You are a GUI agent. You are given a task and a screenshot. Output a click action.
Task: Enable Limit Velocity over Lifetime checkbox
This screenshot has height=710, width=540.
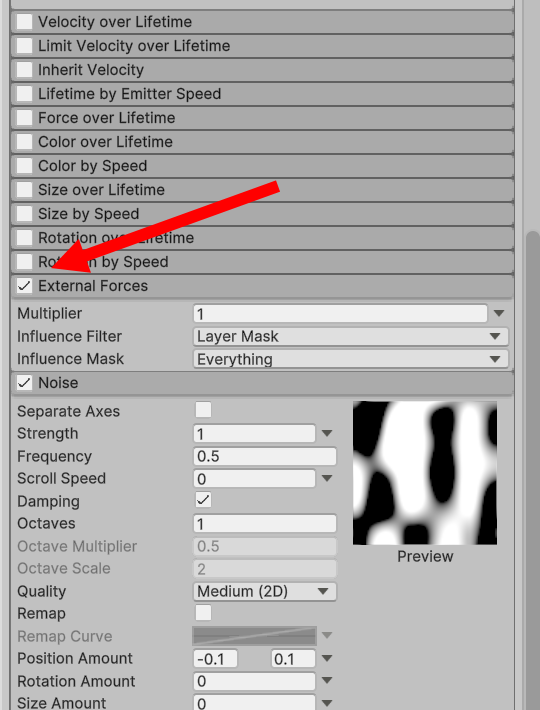point(24,46)
